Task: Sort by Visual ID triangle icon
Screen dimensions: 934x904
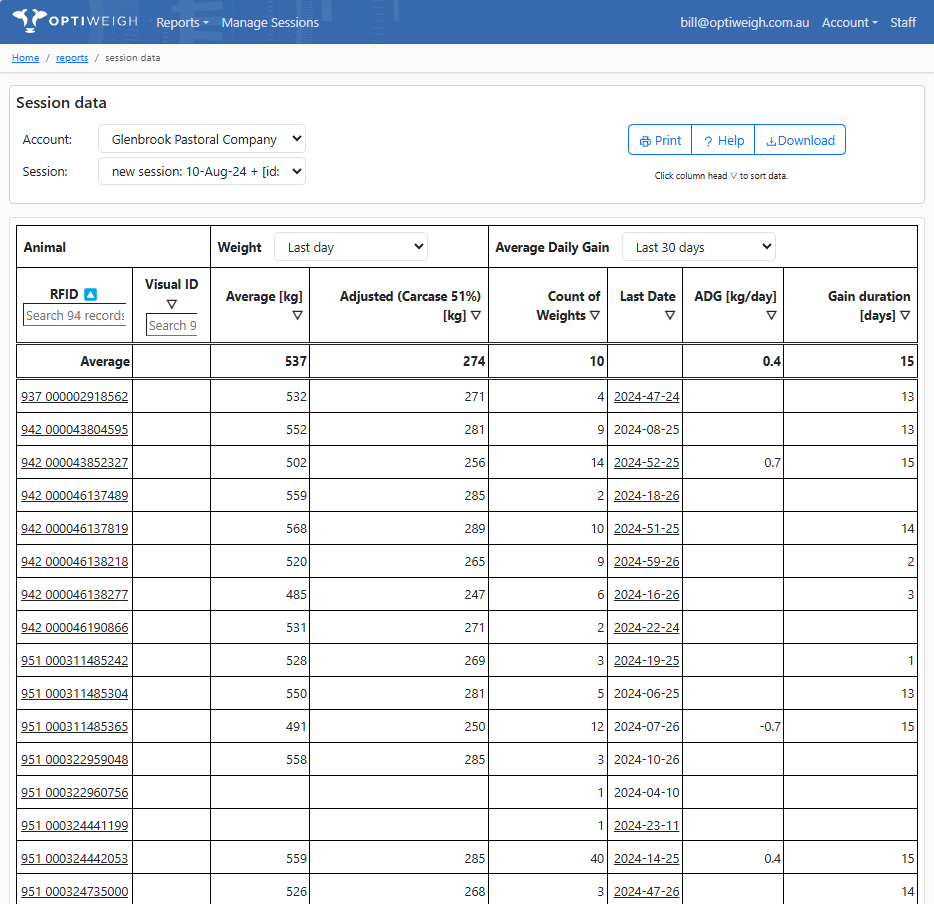Action: point(171,304)
